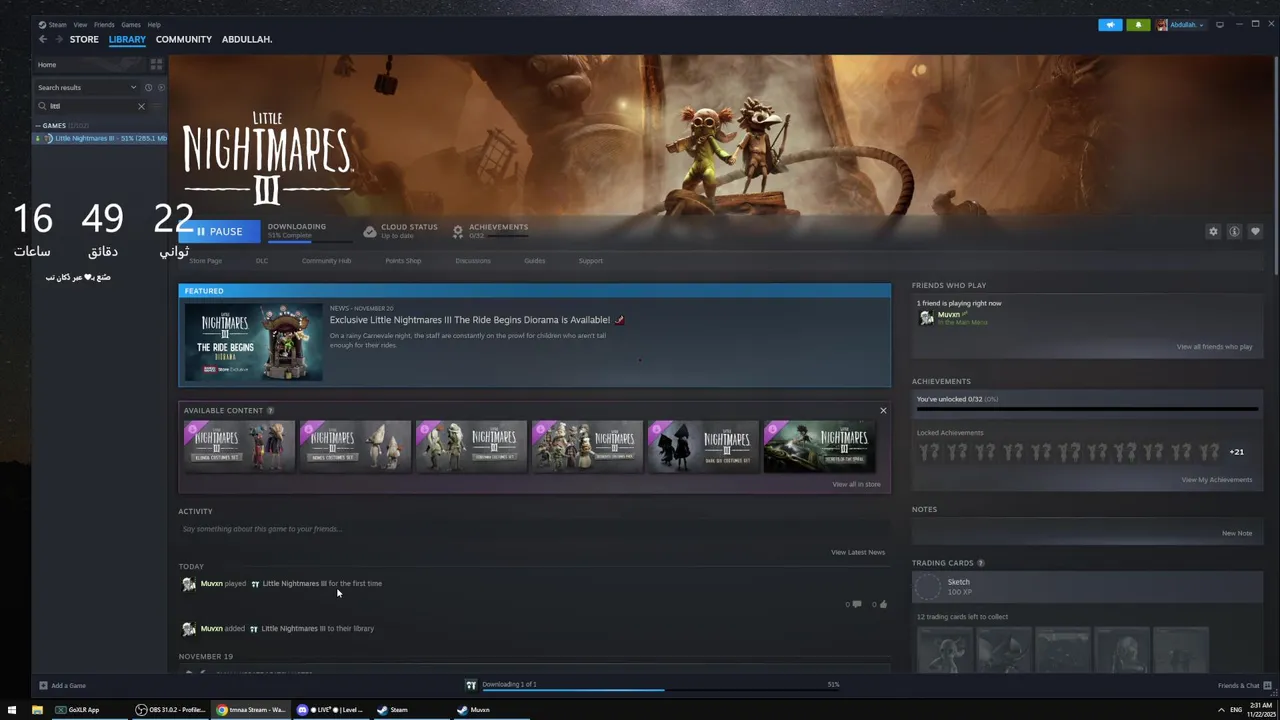Show game info icon
The height and width of the screenshot is (720, 1280).
point(1234,231)
